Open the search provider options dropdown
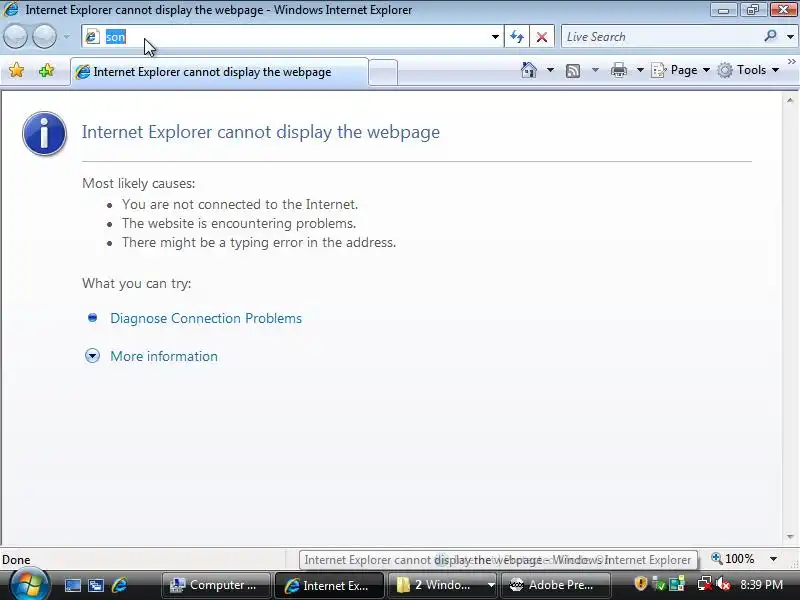 tap(790, 37)
